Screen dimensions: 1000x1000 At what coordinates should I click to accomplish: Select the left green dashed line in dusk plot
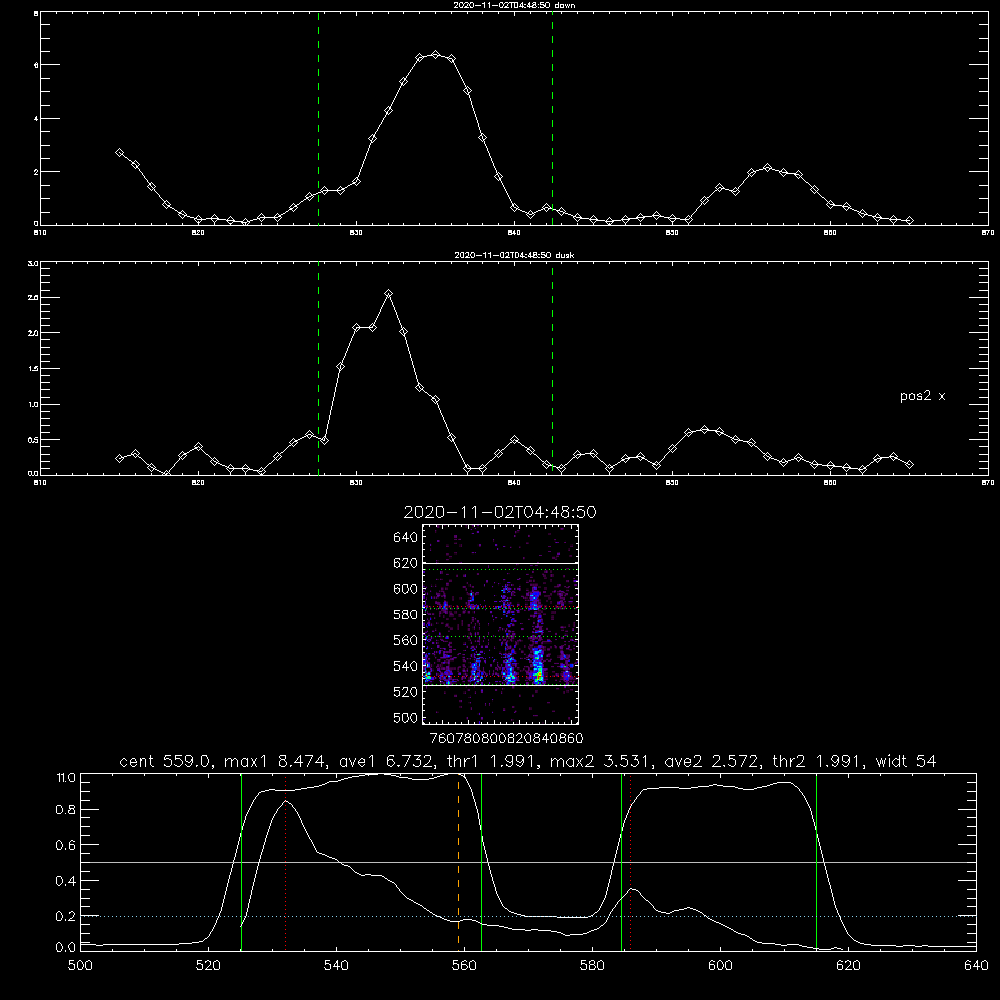coord(318,368)
